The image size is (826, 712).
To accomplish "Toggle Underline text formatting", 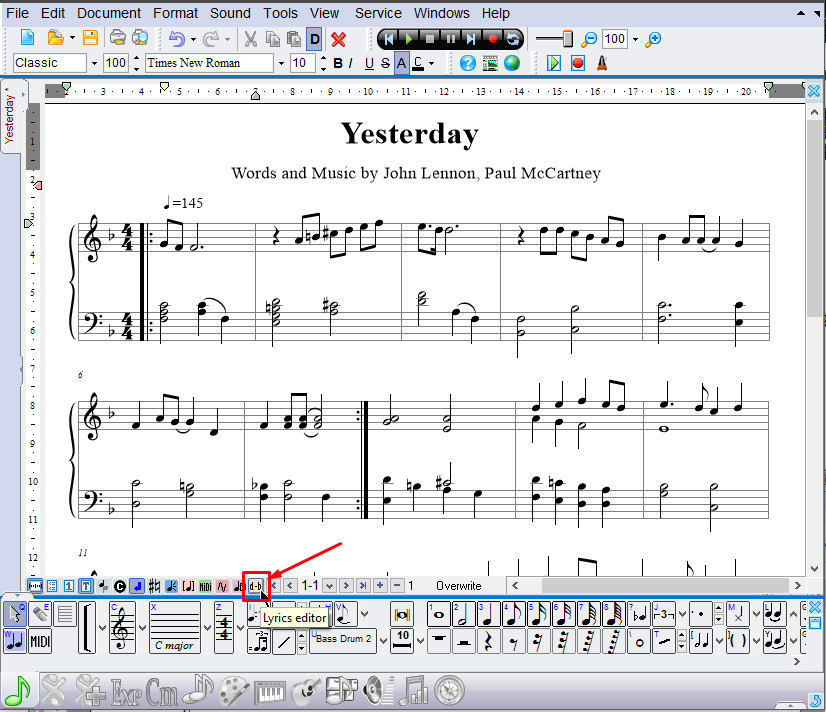I will [369, 63].
